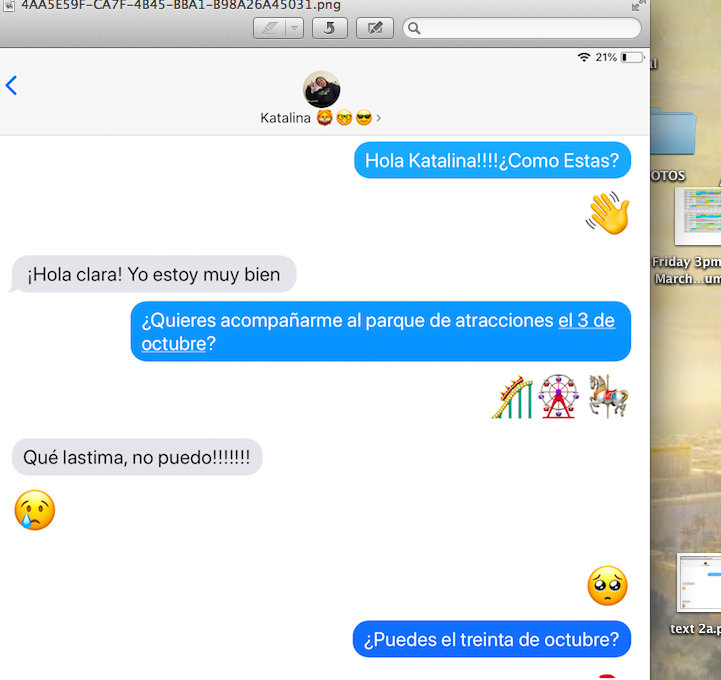
Task: Click the Wi-Fi status icon
Action: (584, 57)
